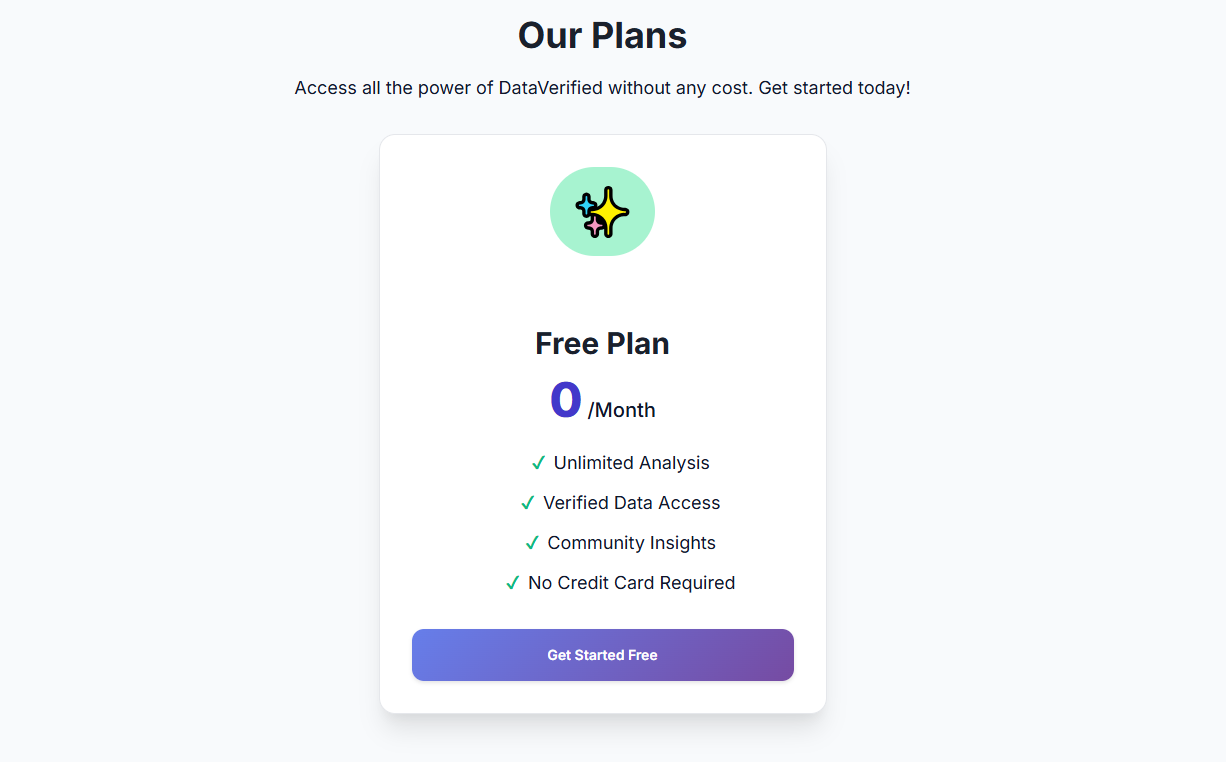Viewport: 1226px width, 762px height.
Task: Click the sparkles icon on the plan card
Action: point(602,212)
